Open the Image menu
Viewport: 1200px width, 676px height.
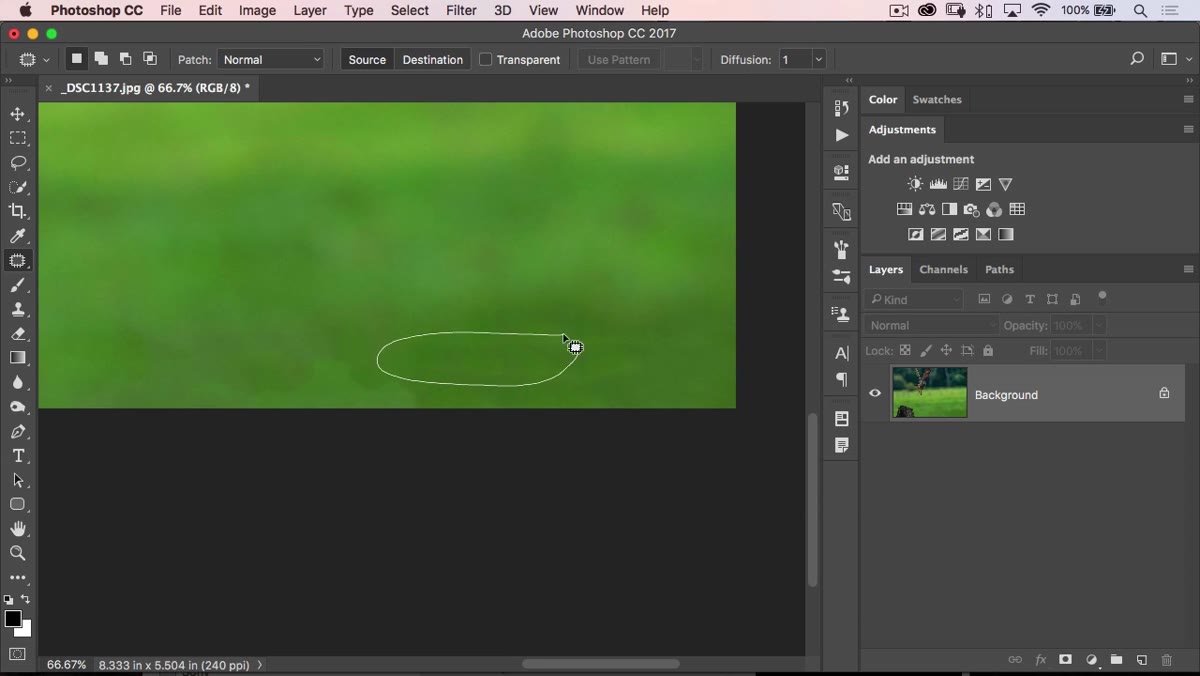[x=257, y=10]
